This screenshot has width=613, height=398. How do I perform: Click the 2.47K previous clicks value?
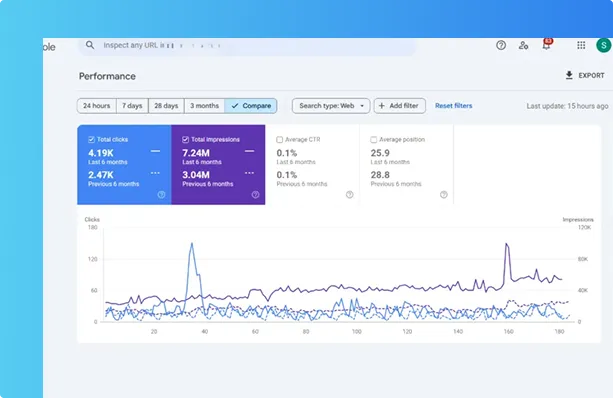(101, 175)
